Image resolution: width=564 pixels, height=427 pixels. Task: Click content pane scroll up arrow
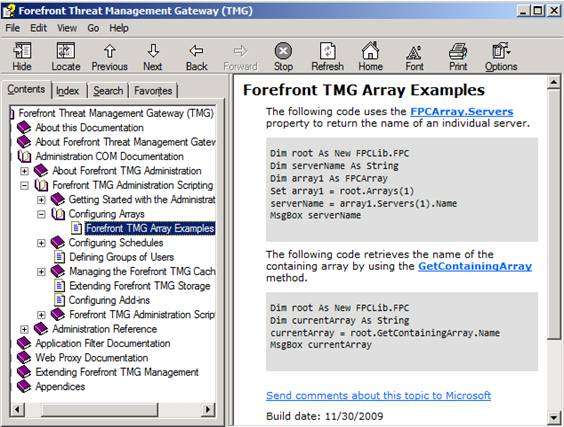(554, 82)
